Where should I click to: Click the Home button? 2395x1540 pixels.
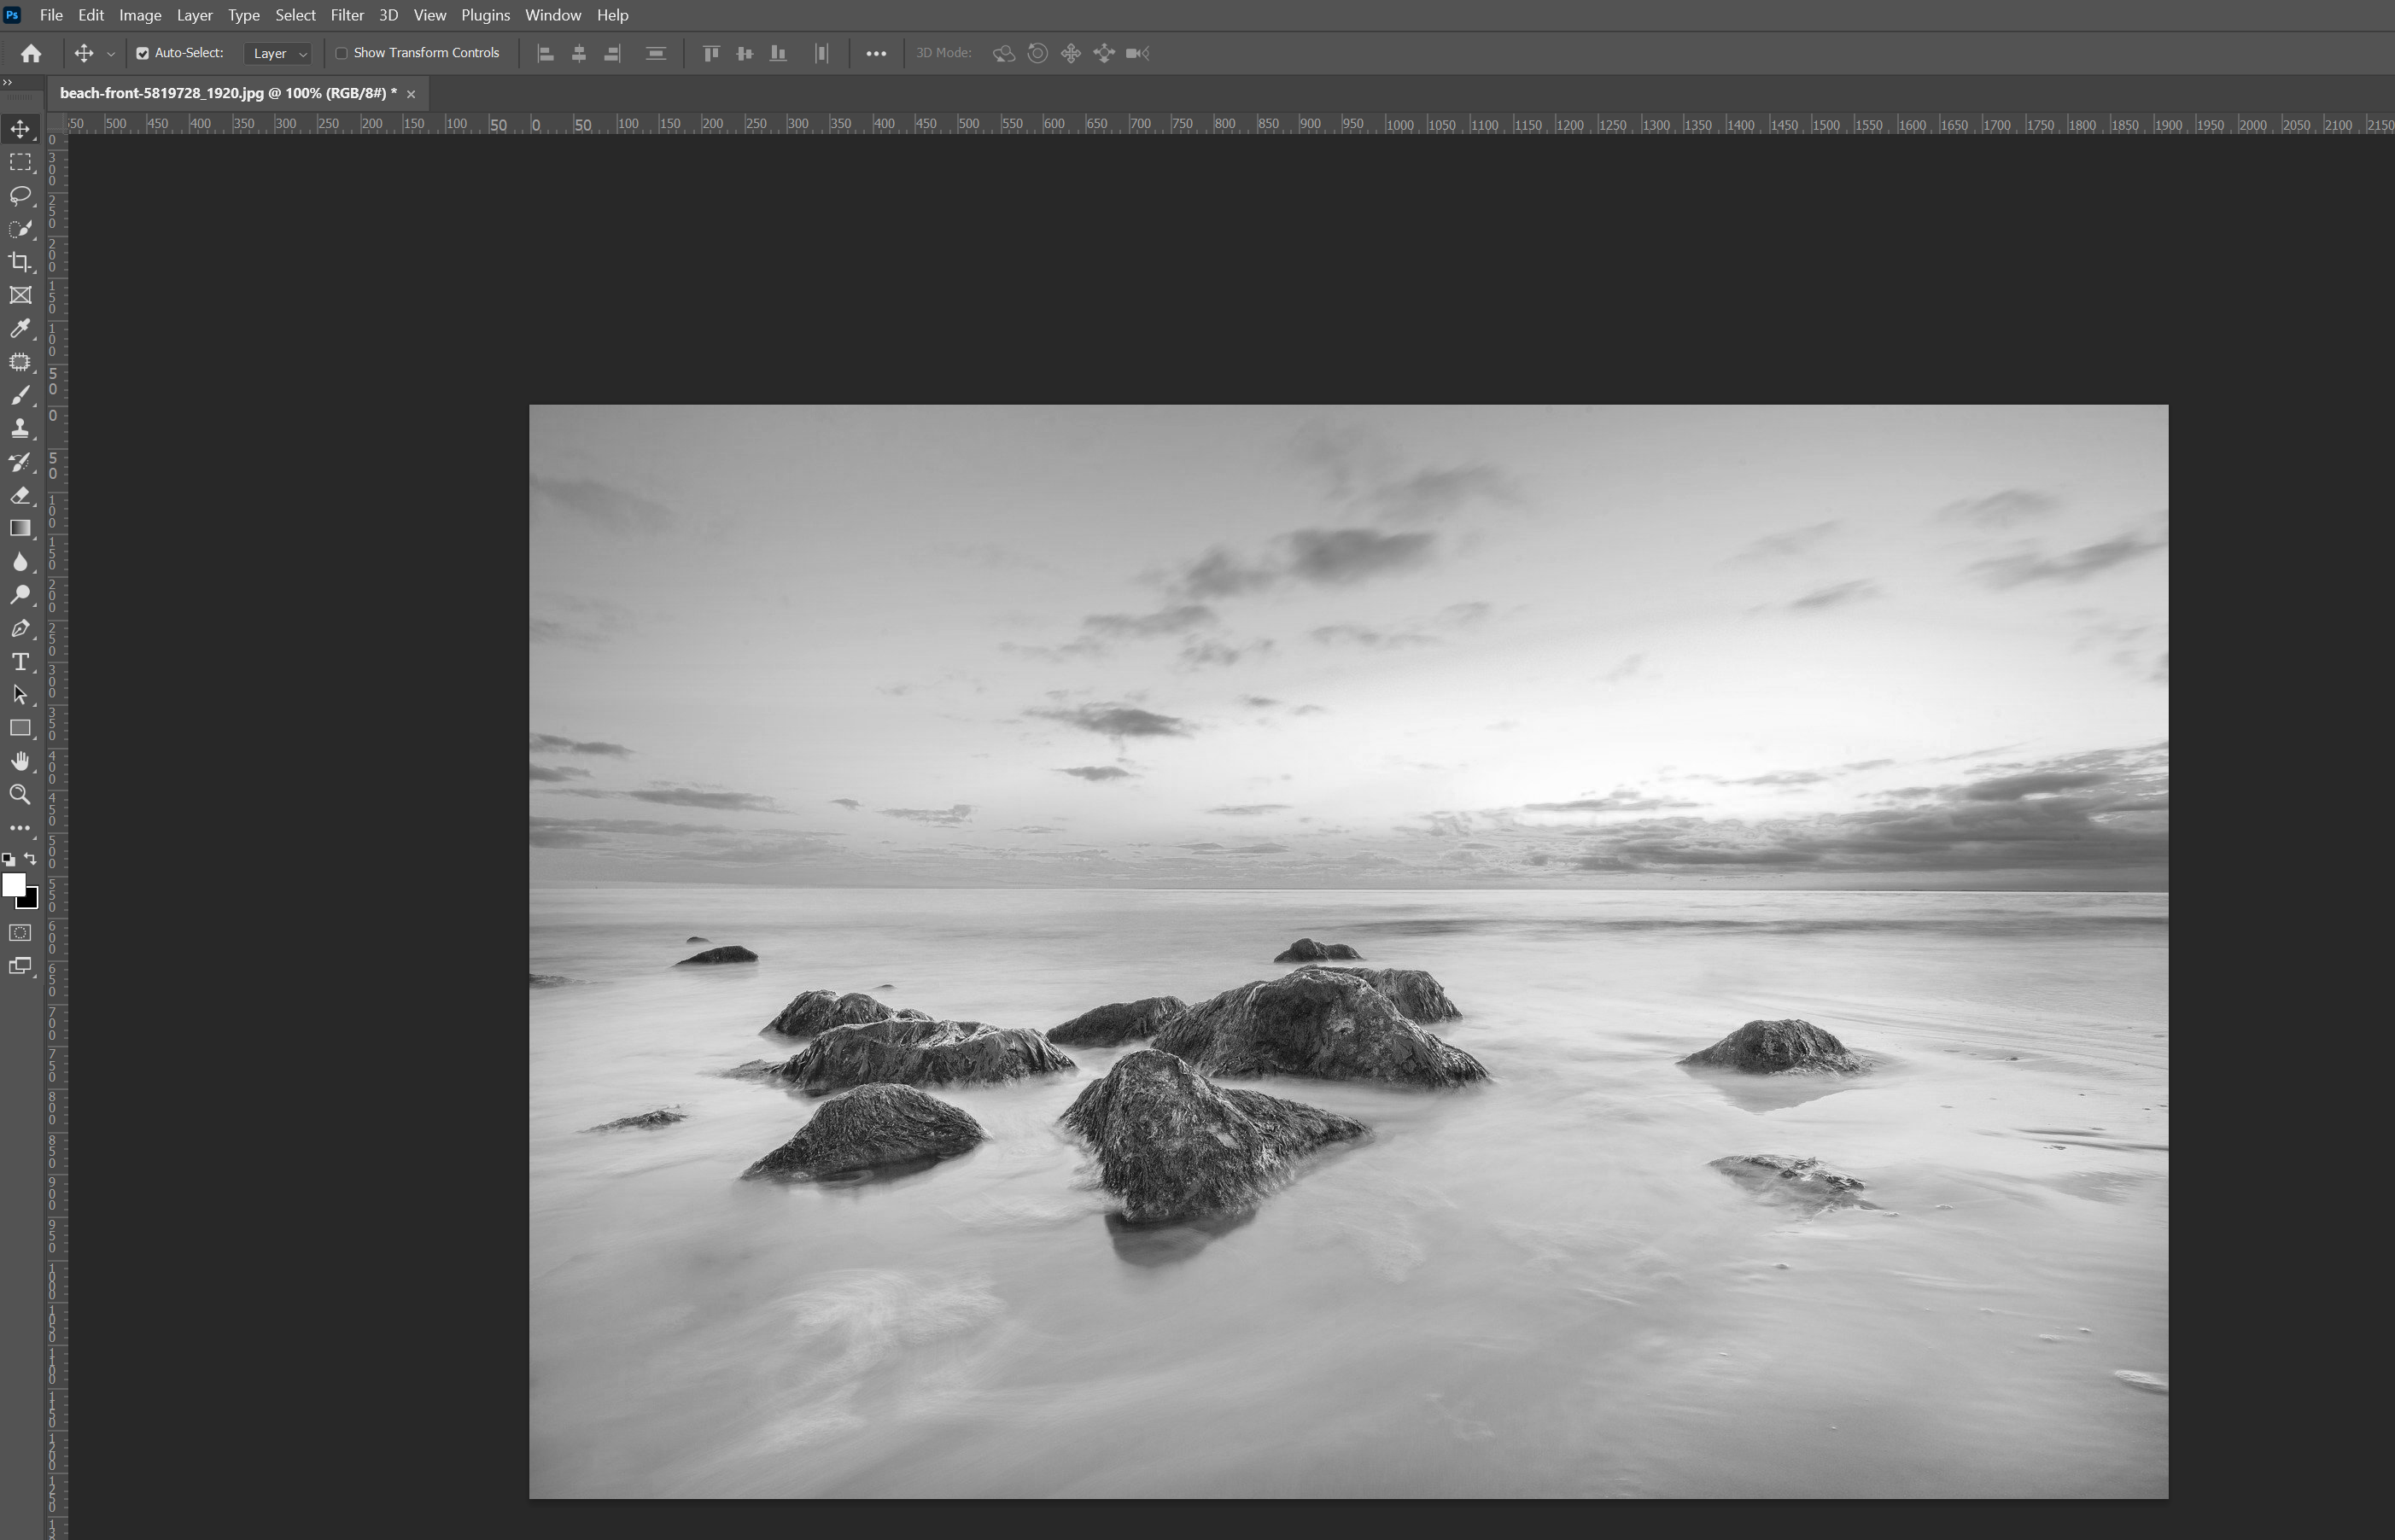coord(31,53)
